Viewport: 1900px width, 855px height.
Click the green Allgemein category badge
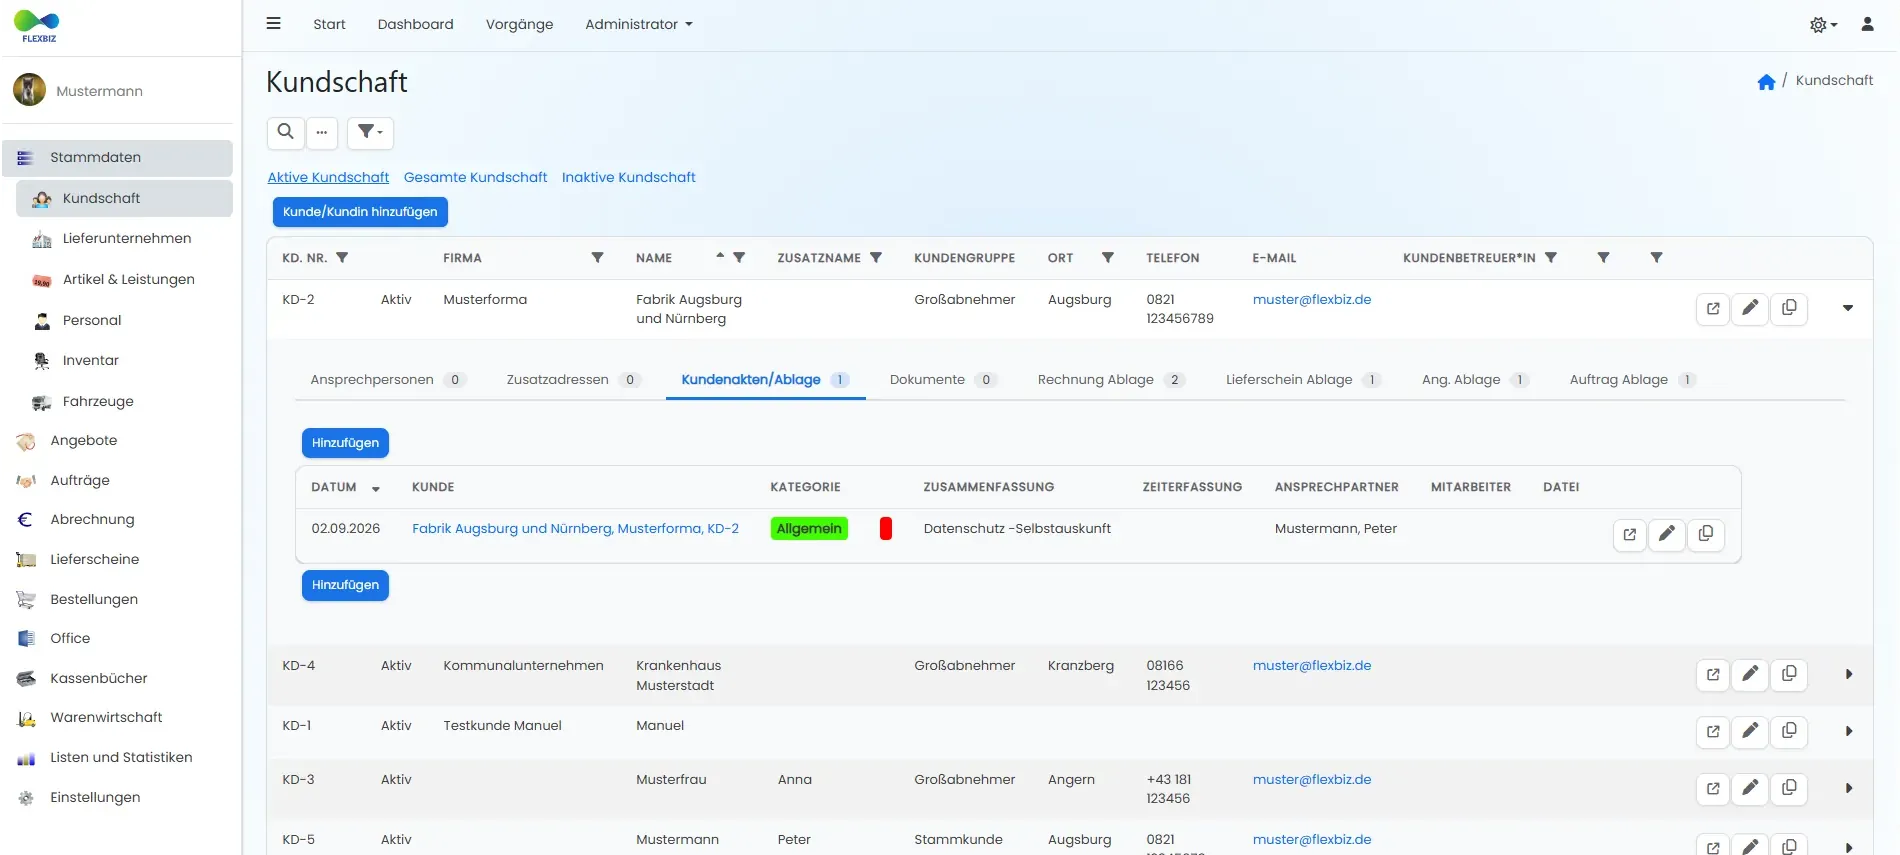(809, 529)
